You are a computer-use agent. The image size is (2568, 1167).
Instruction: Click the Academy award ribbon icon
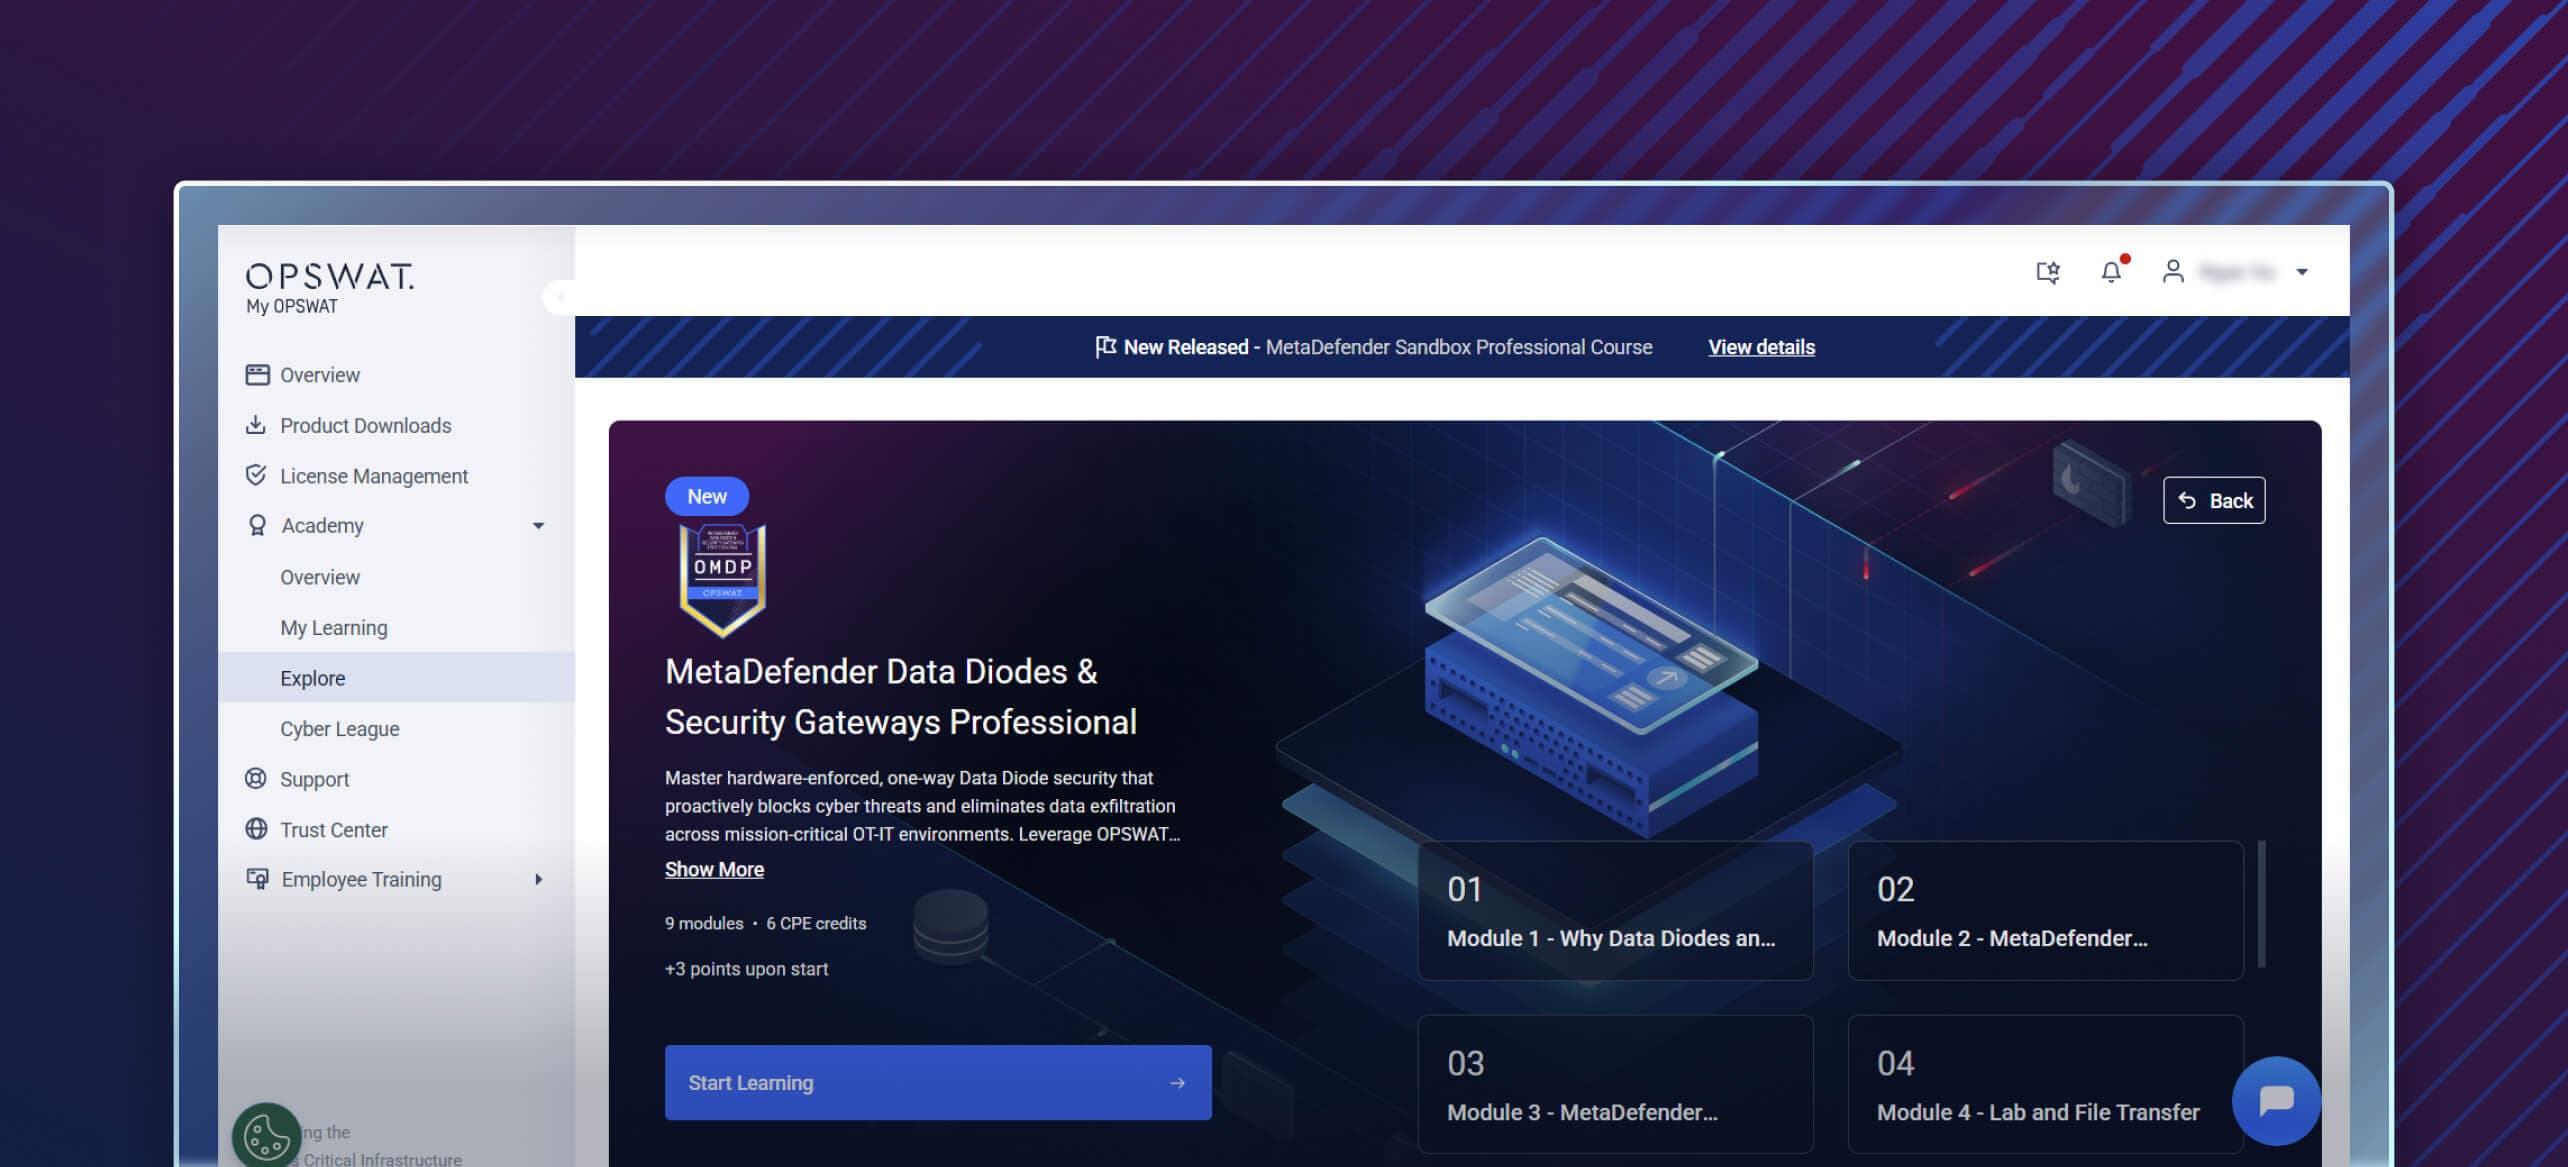pyautogui.click(x=257, y=525)
